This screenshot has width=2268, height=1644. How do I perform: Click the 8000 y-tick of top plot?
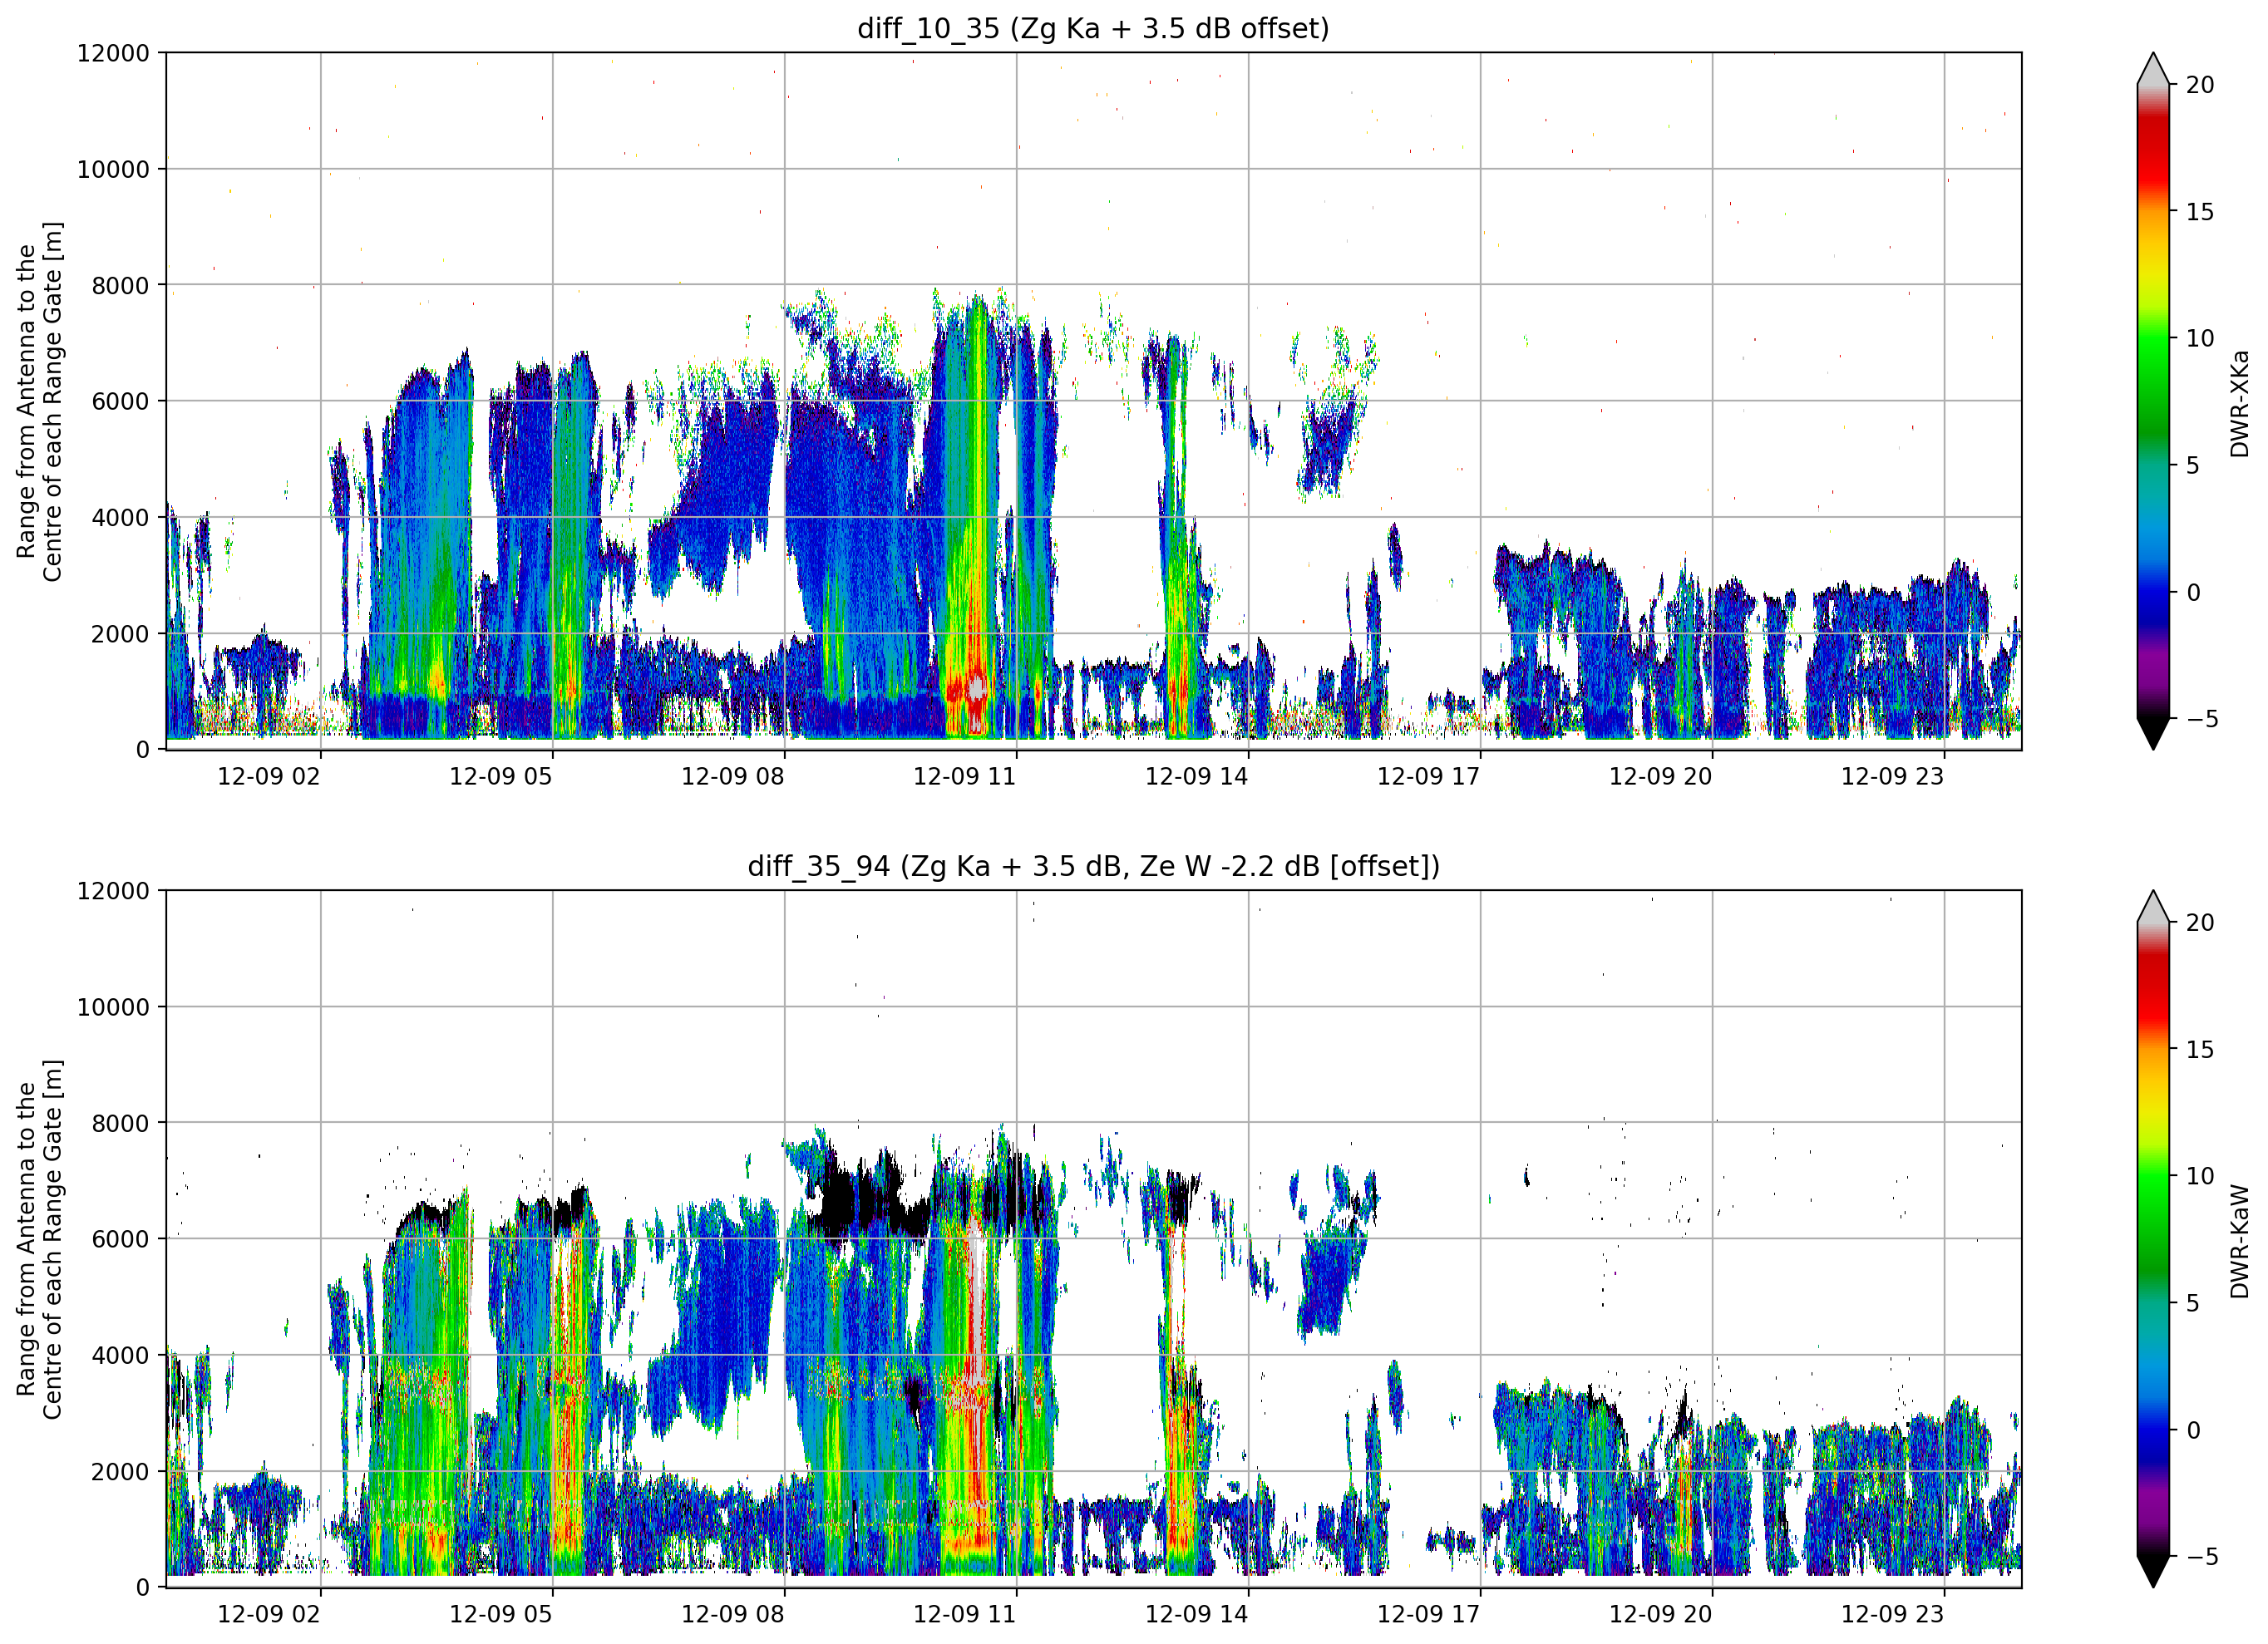pos(120,286)
